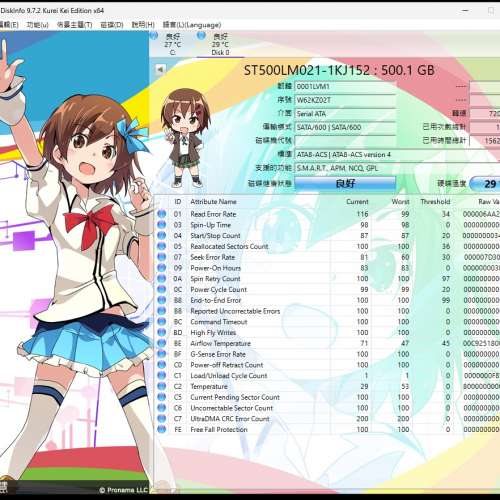Image resolution: width=500 pixels, height=500 pixels.
Task: Select the Reallocated Sectors Count attribute name
Action: (x=229, y=246)
